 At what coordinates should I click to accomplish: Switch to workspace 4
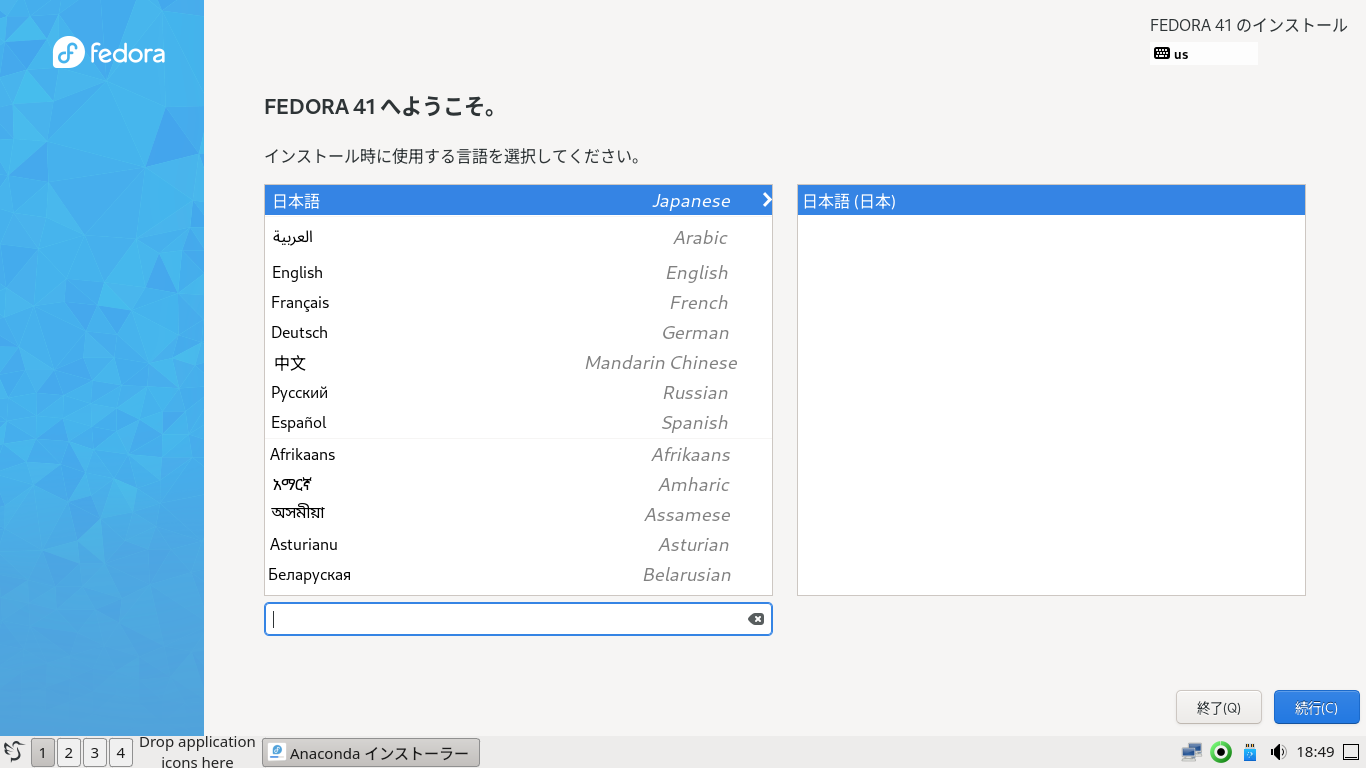coord(121,752)
